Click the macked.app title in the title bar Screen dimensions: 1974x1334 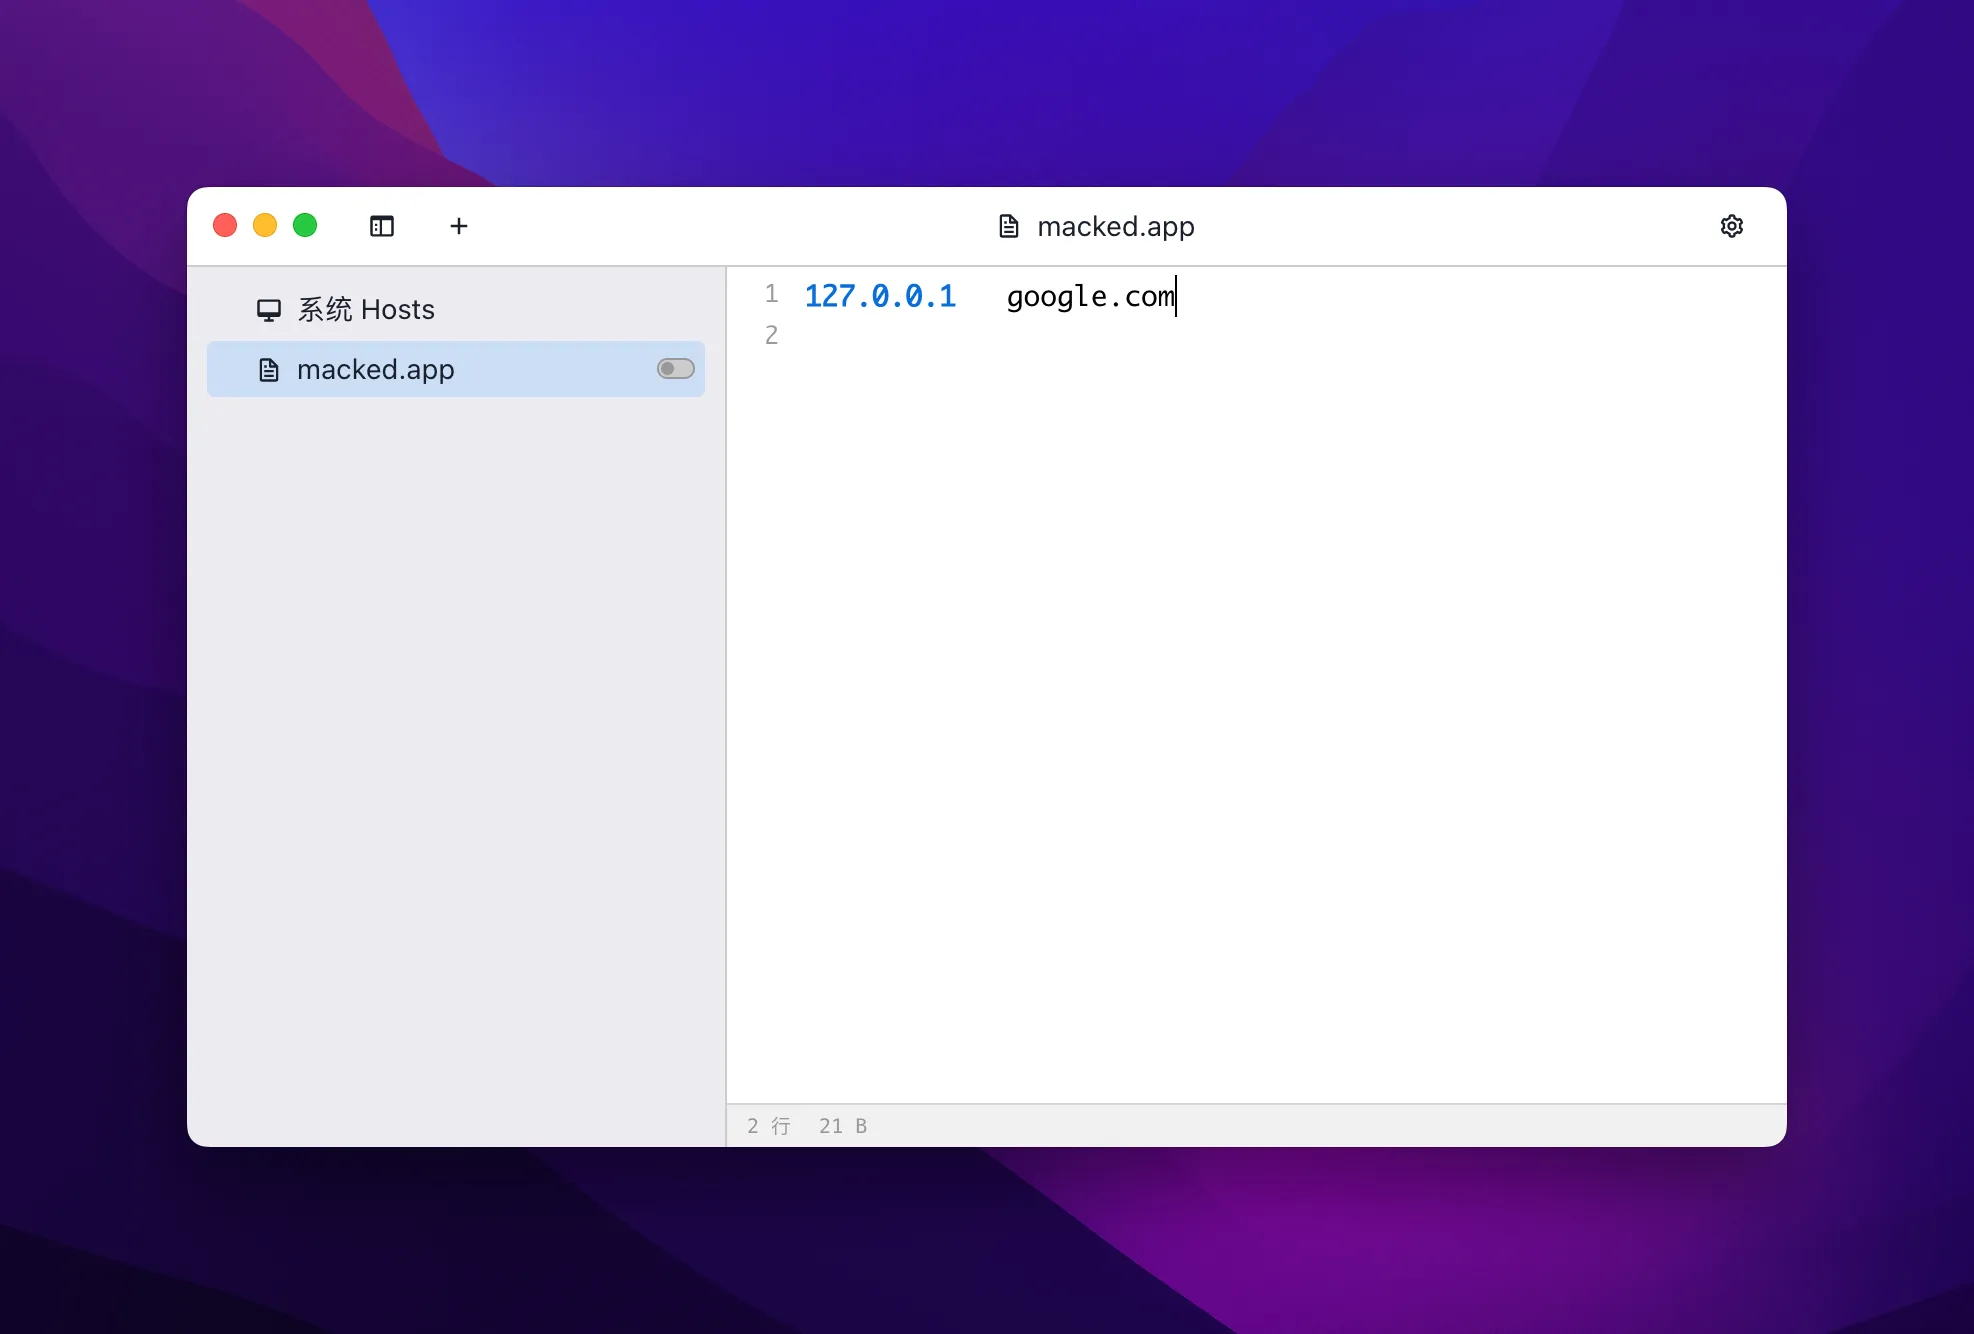tap(1116, 226)
